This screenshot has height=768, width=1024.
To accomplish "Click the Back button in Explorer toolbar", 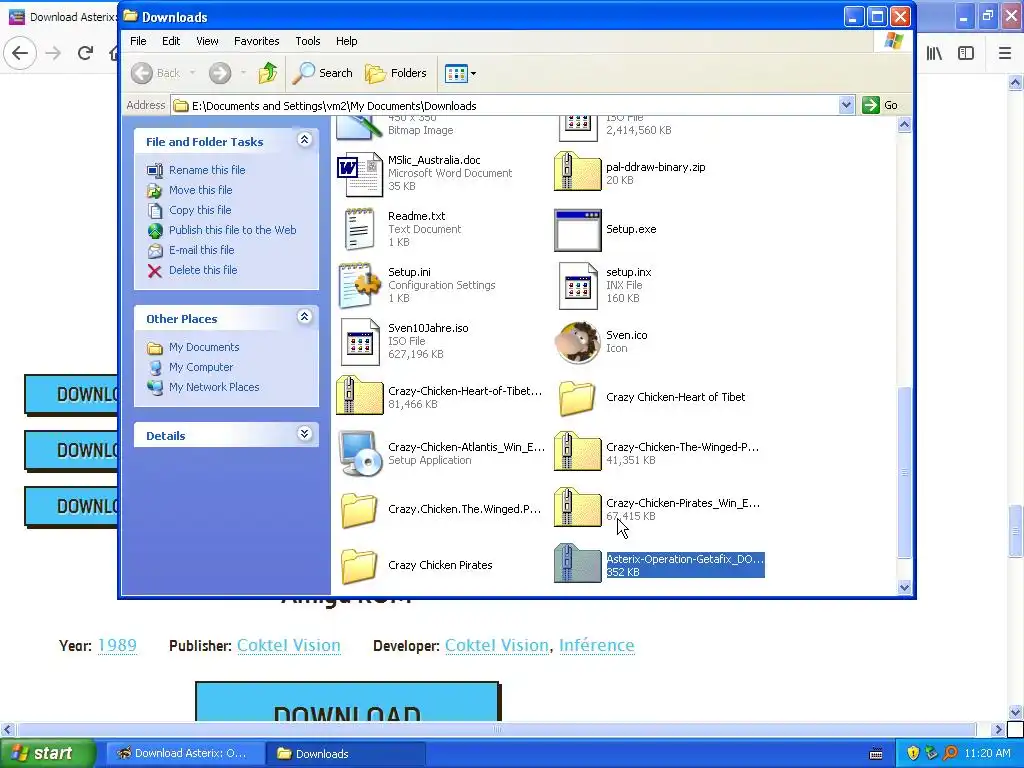I will click(155, 73).
